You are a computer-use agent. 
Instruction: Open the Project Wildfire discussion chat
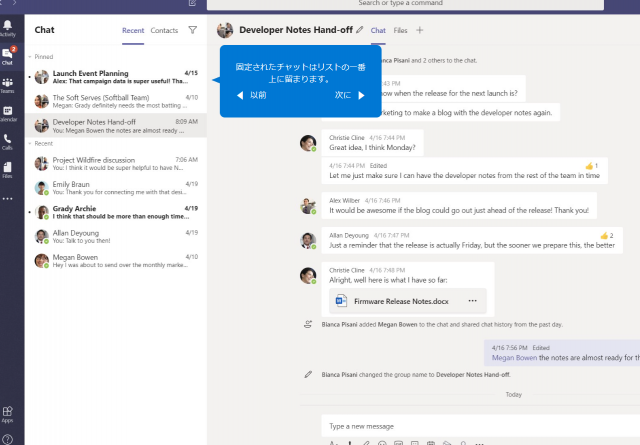[116, 164]
